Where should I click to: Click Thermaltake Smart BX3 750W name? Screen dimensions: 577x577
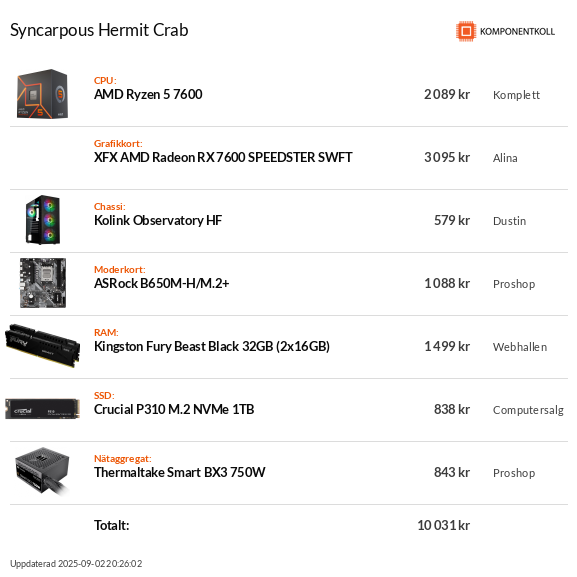(180, 472)
